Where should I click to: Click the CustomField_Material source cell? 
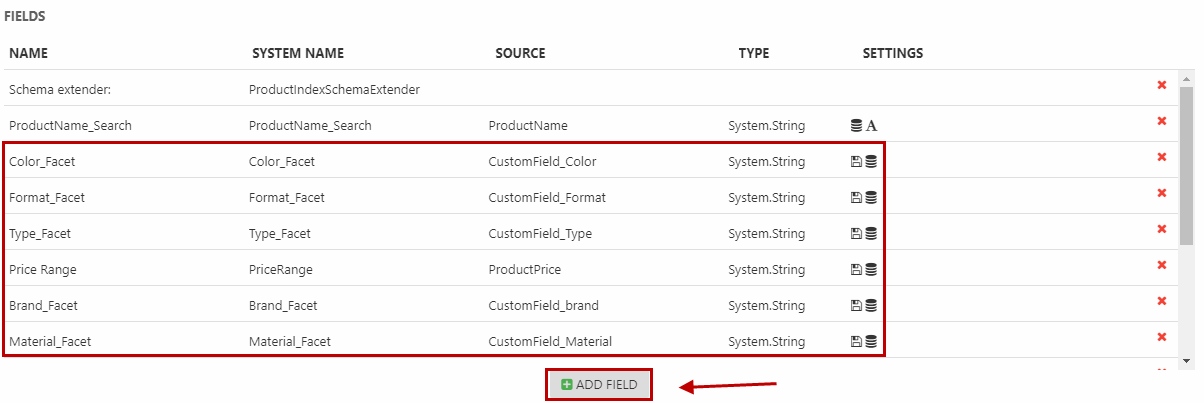pyautogui.click(x=550, y=341)
